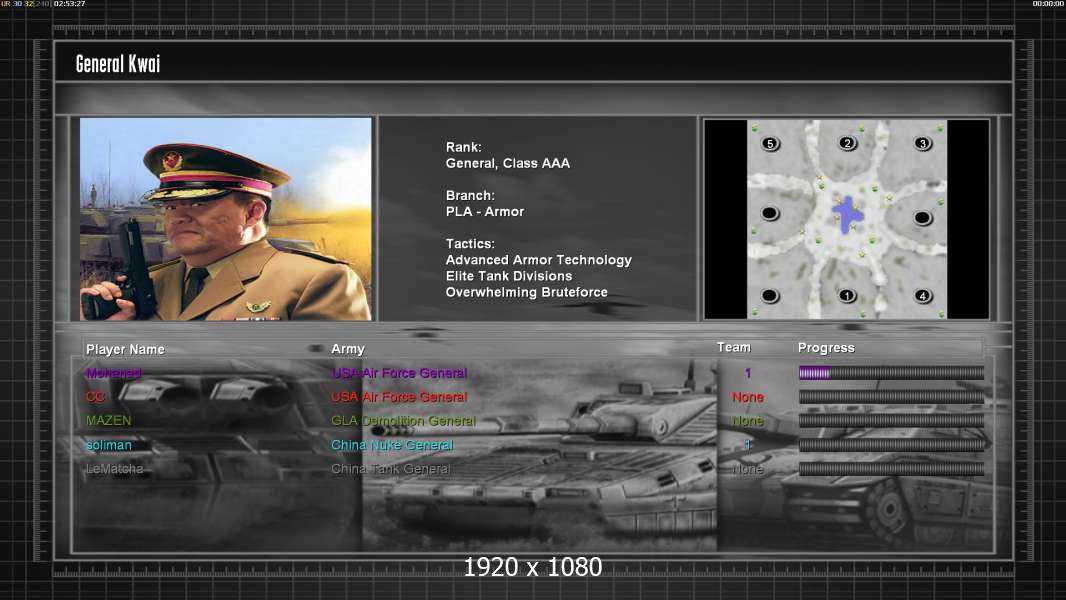Click MAZEN's green 'None' team value
This screenshot has height=600, width=1066.
click(748, 421)
